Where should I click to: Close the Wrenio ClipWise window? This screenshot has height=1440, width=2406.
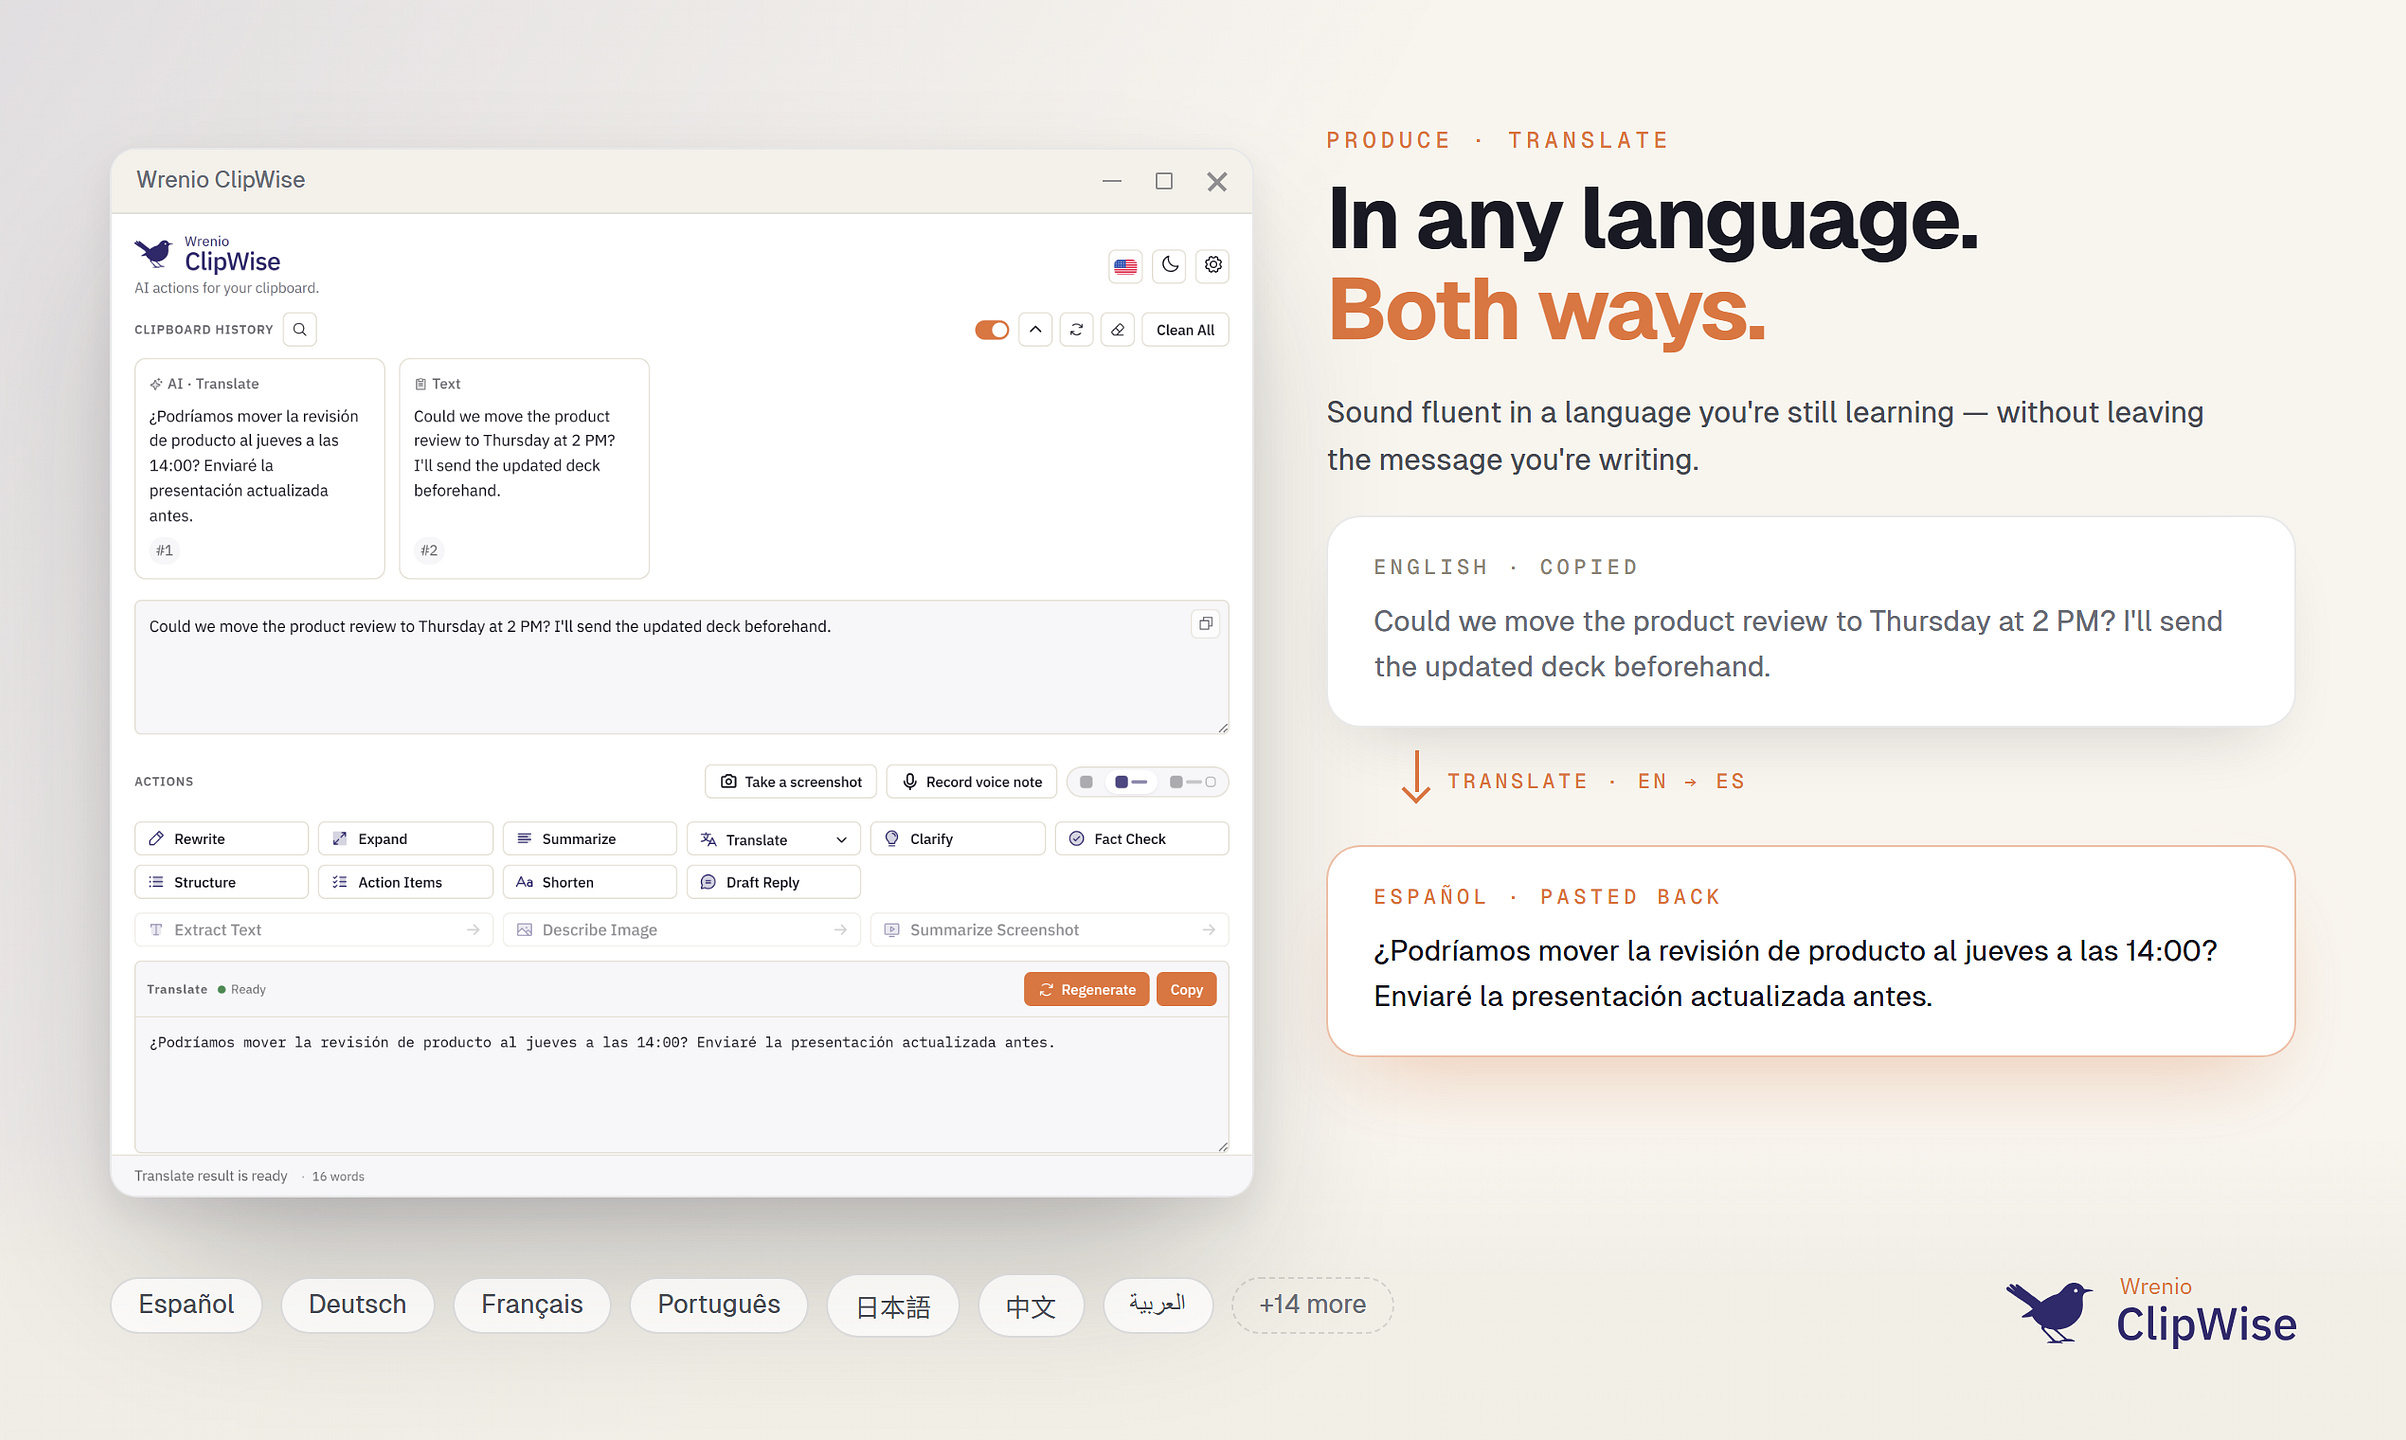(x=1217, y=181)
